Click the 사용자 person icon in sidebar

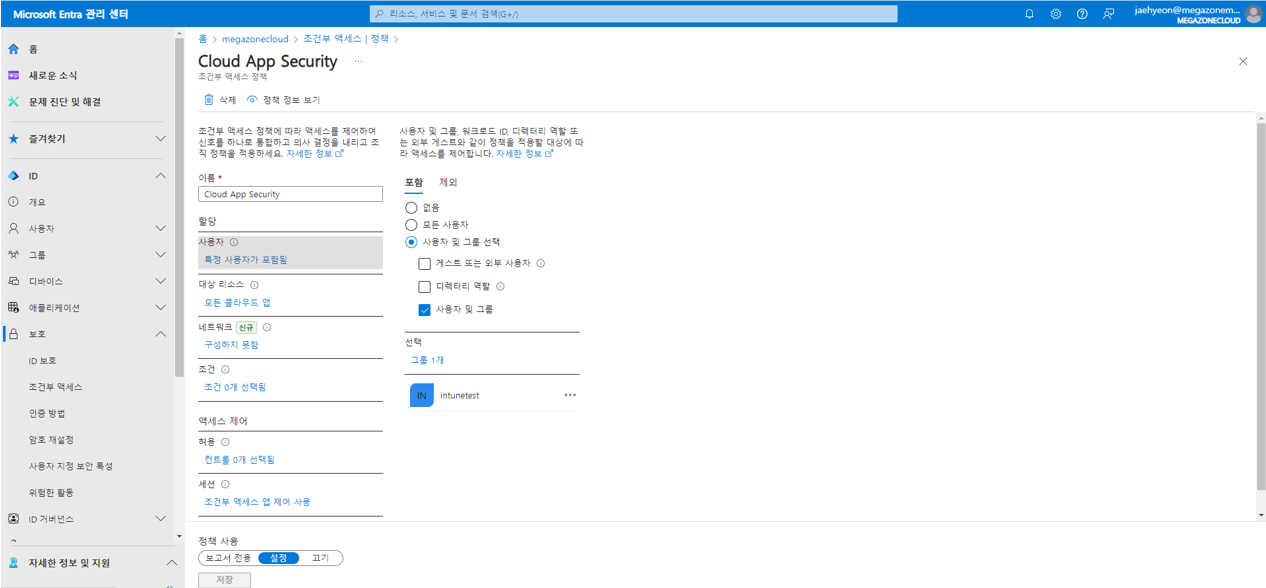point(13,228)
